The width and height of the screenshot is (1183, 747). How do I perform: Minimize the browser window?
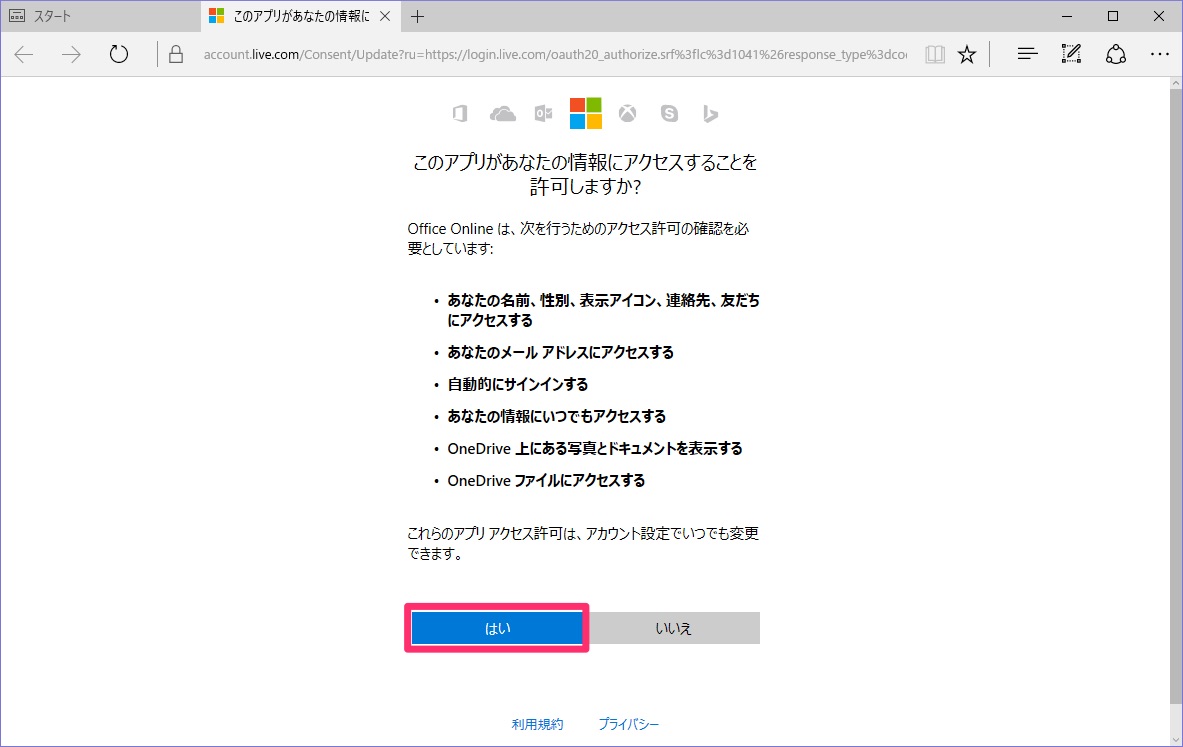[1067, 17]
